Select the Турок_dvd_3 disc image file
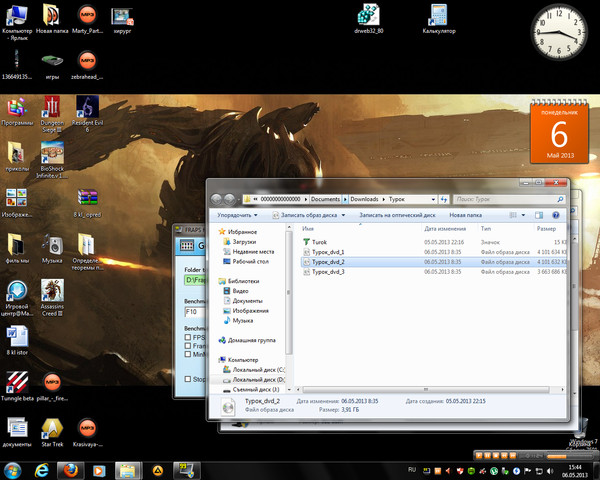The image size is (600, 480). 328,272
